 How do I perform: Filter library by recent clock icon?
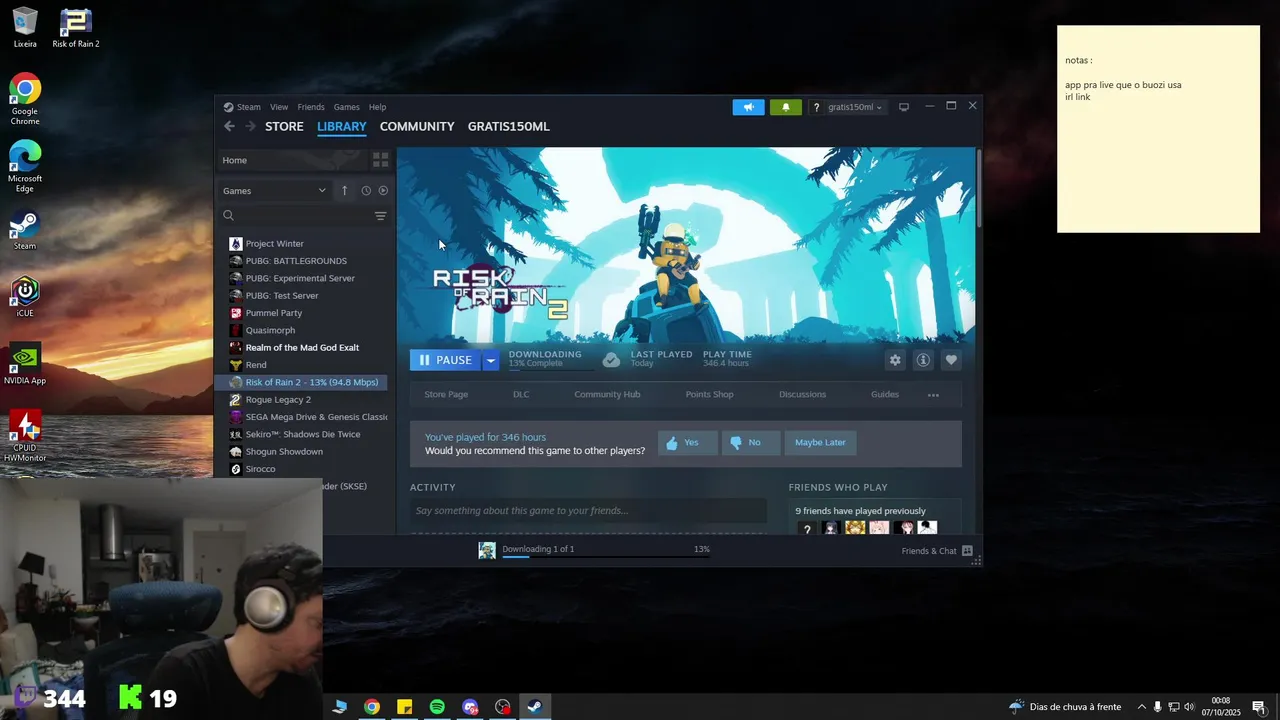366,190
